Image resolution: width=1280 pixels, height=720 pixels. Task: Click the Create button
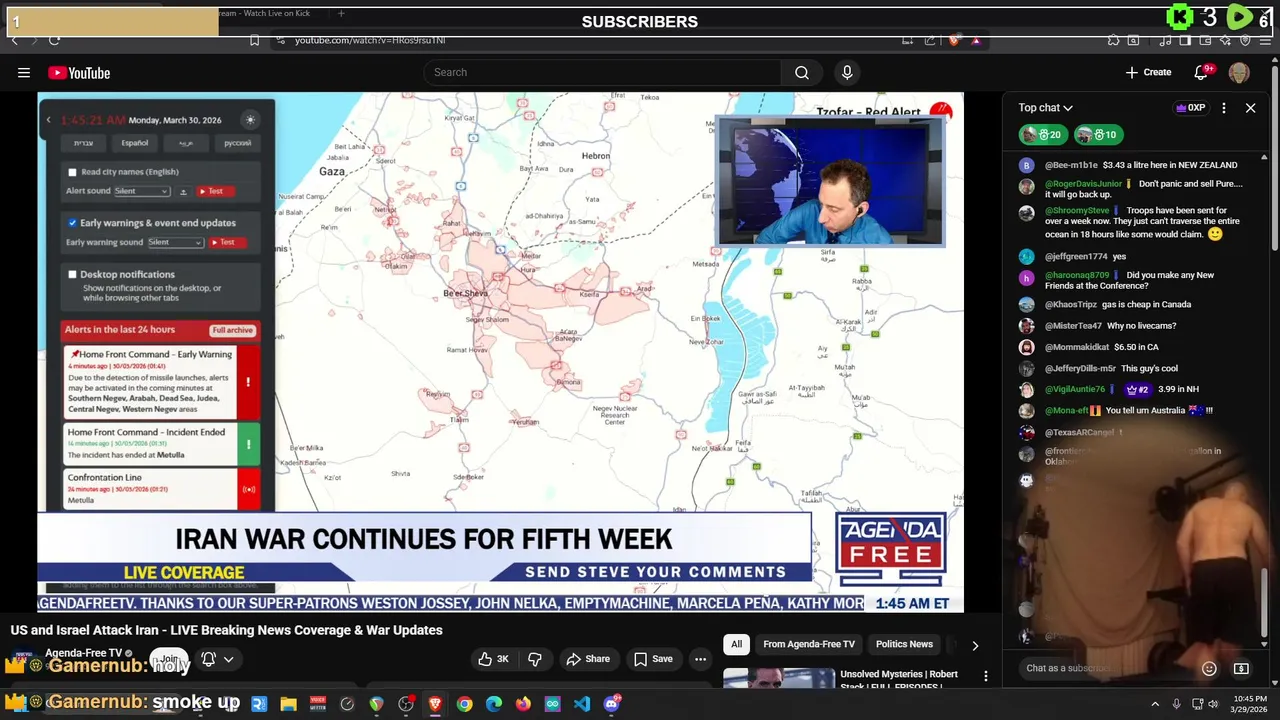(x=1148, y=72)
